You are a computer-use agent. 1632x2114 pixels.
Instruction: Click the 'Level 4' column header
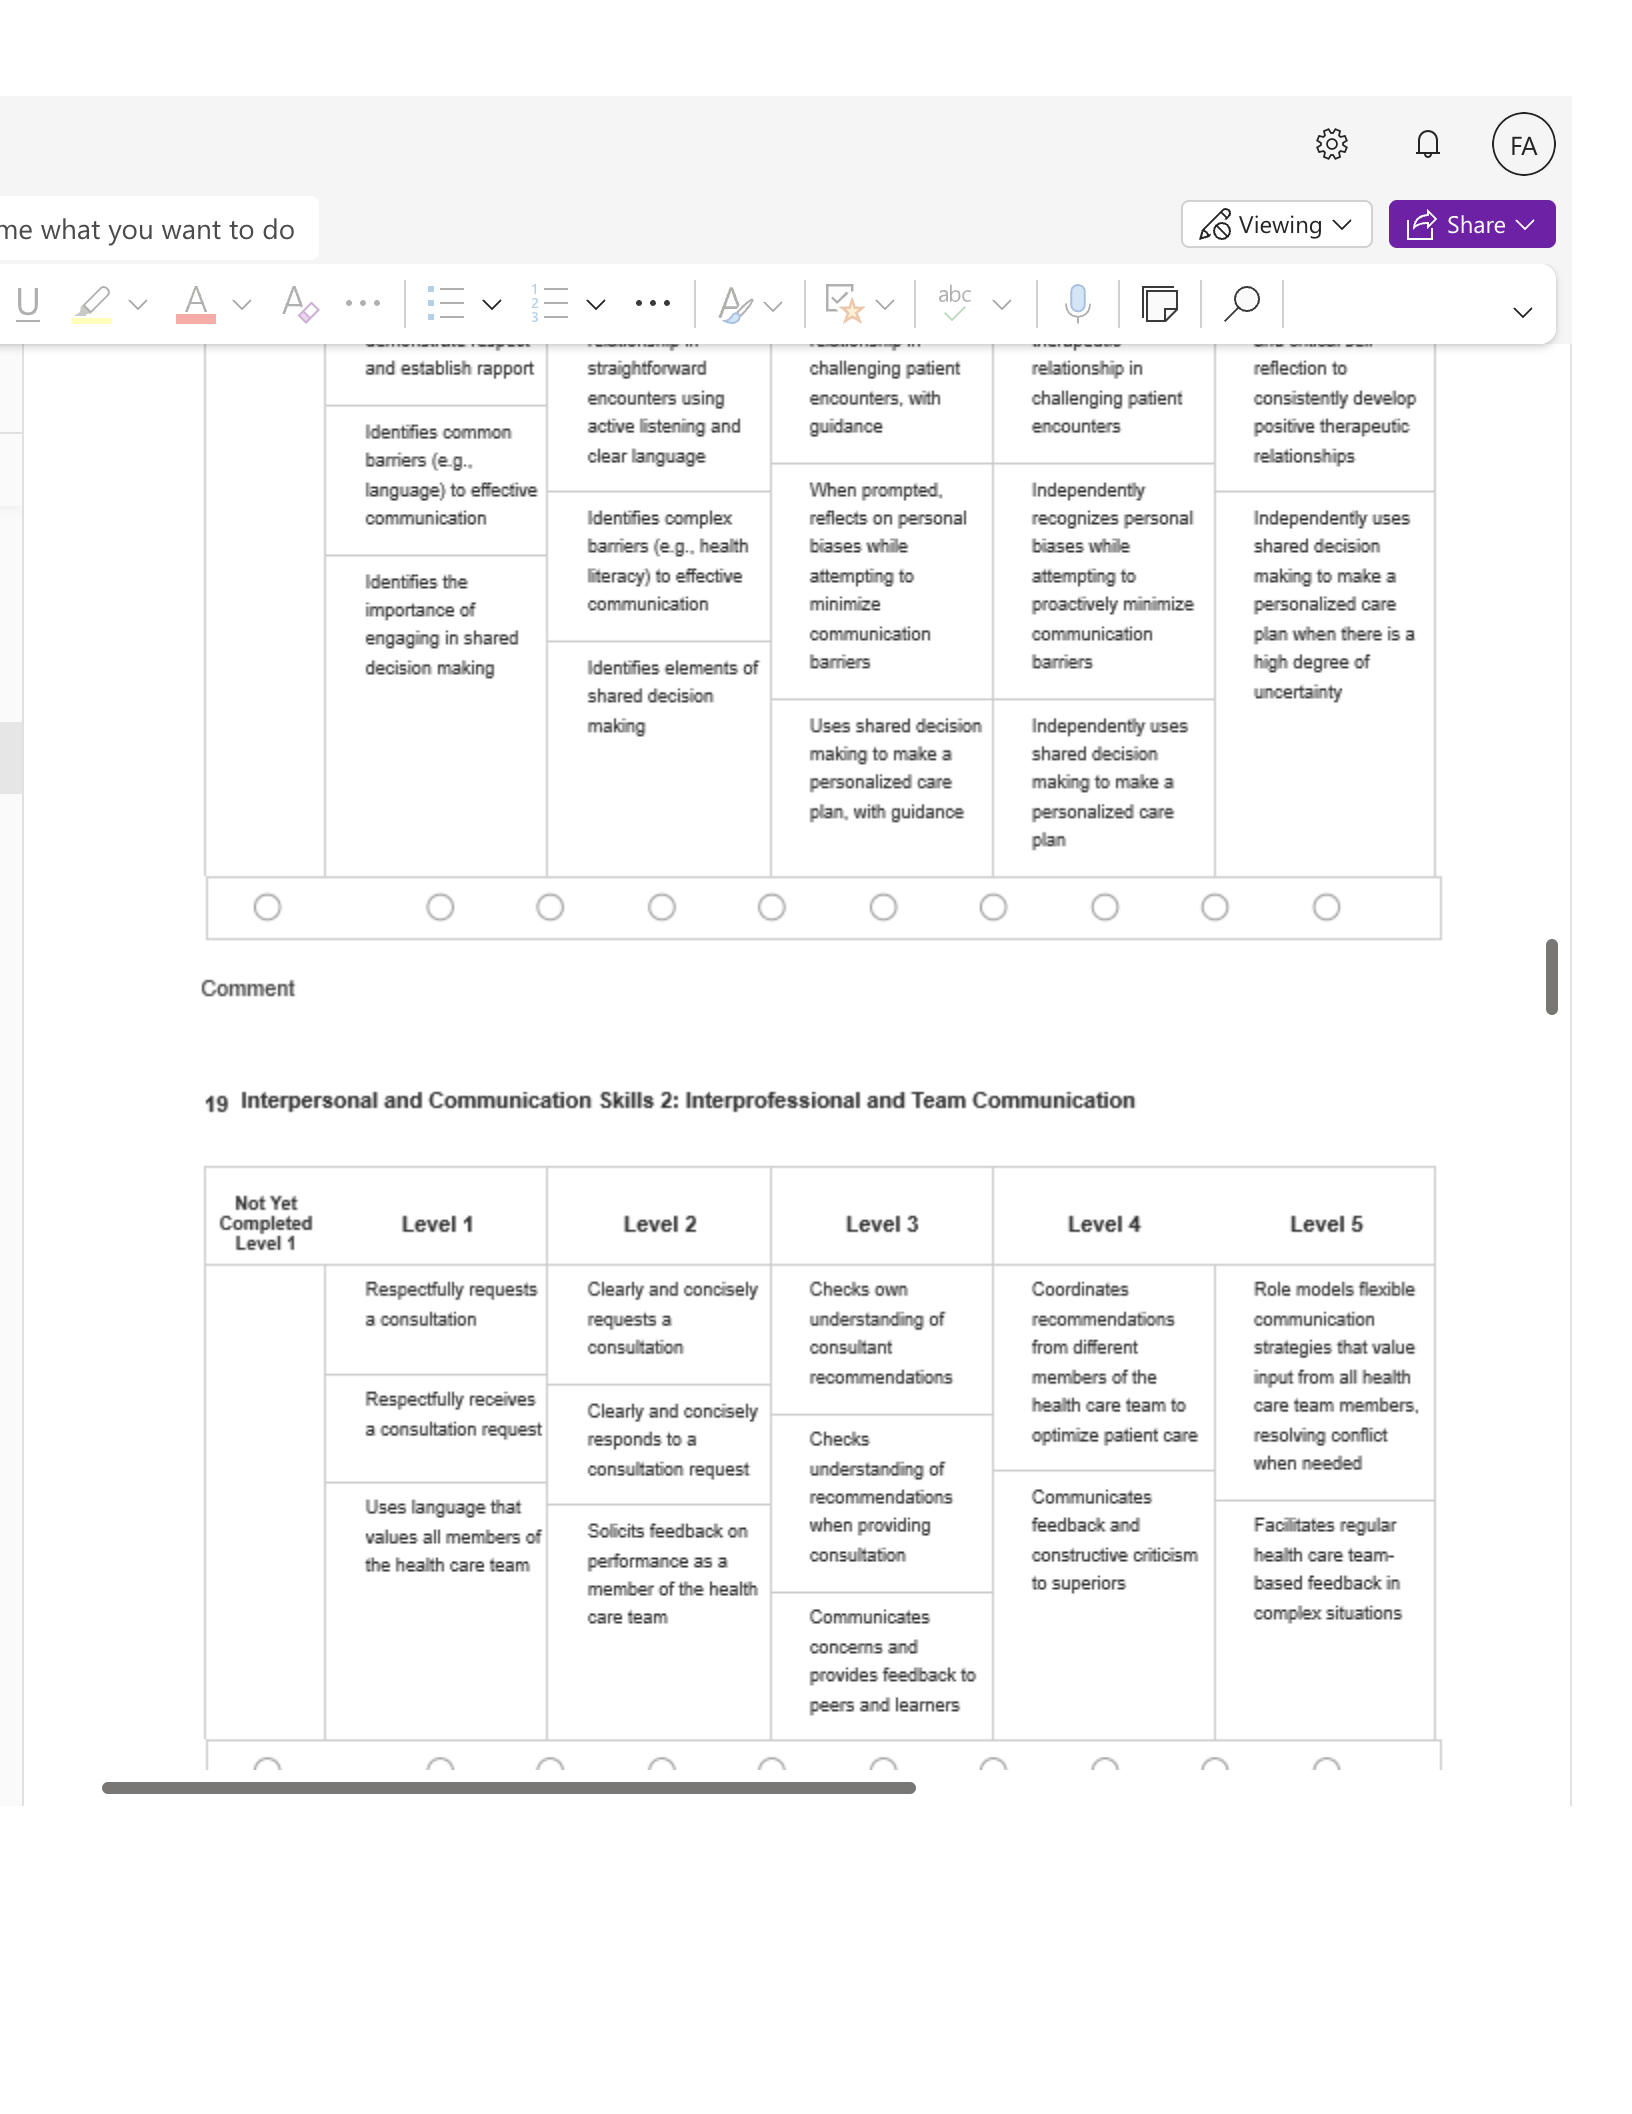(1103, 1224)
